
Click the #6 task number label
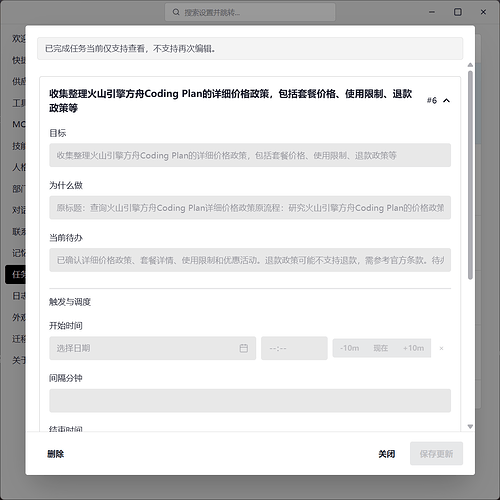pyautogui.click(x=432, y=100)
